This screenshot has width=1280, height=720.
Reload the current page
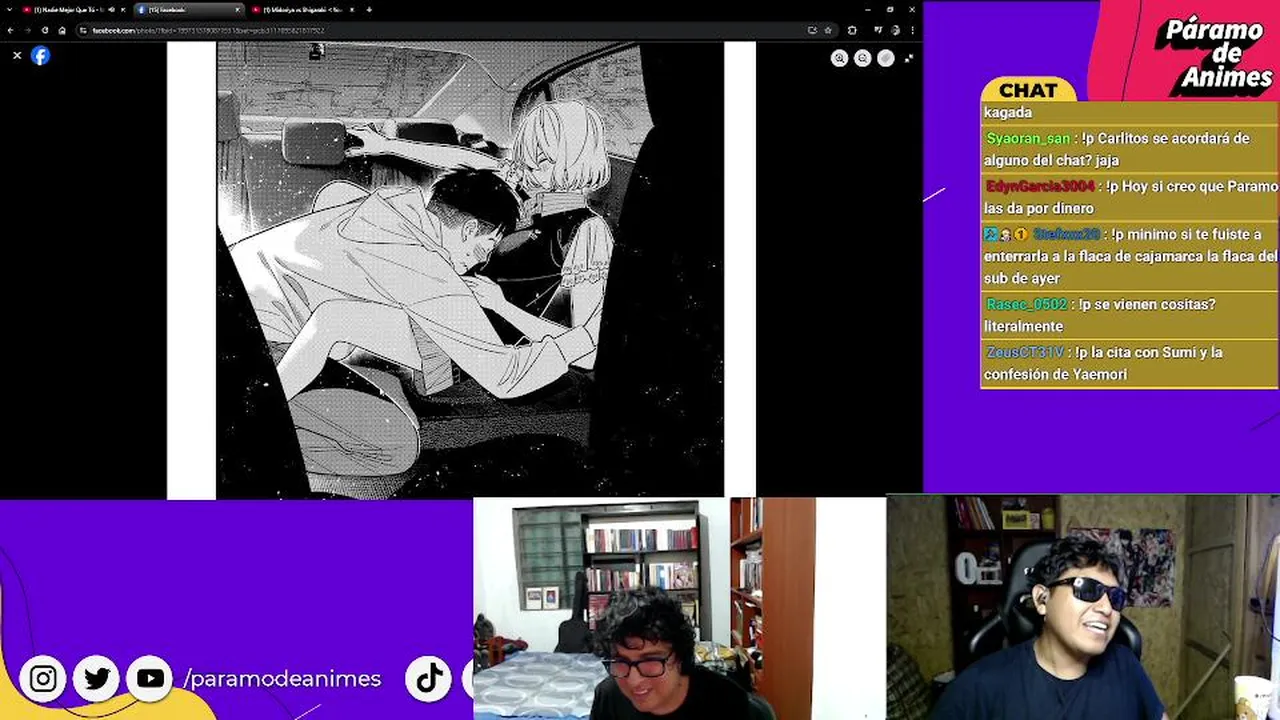(45, 30)
